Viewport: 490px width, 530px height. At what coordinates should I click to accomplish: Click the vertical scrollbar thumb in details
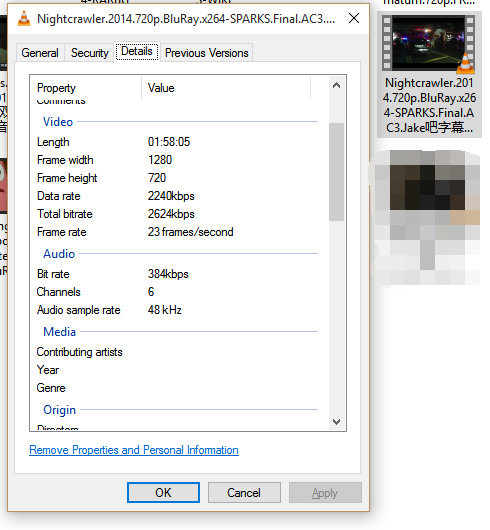(x=336, y=172)
